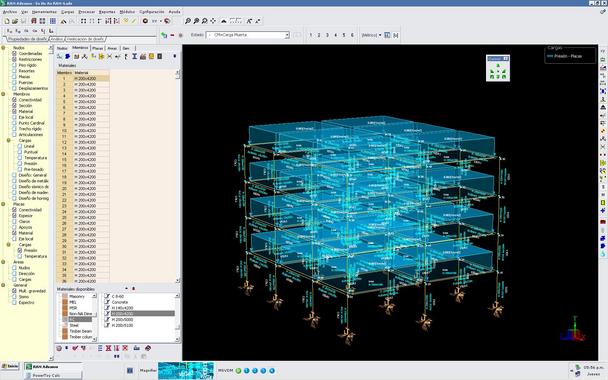Click the Open folder icon in toolbar

(x=15, y=21)
